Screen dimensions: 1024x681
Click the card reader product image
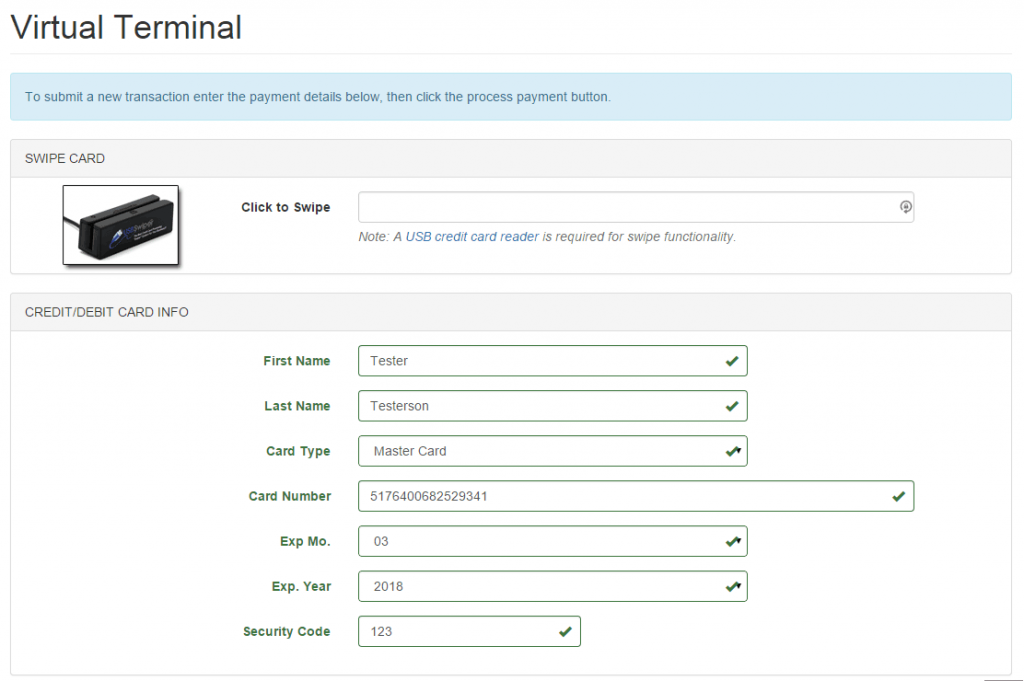120,225
